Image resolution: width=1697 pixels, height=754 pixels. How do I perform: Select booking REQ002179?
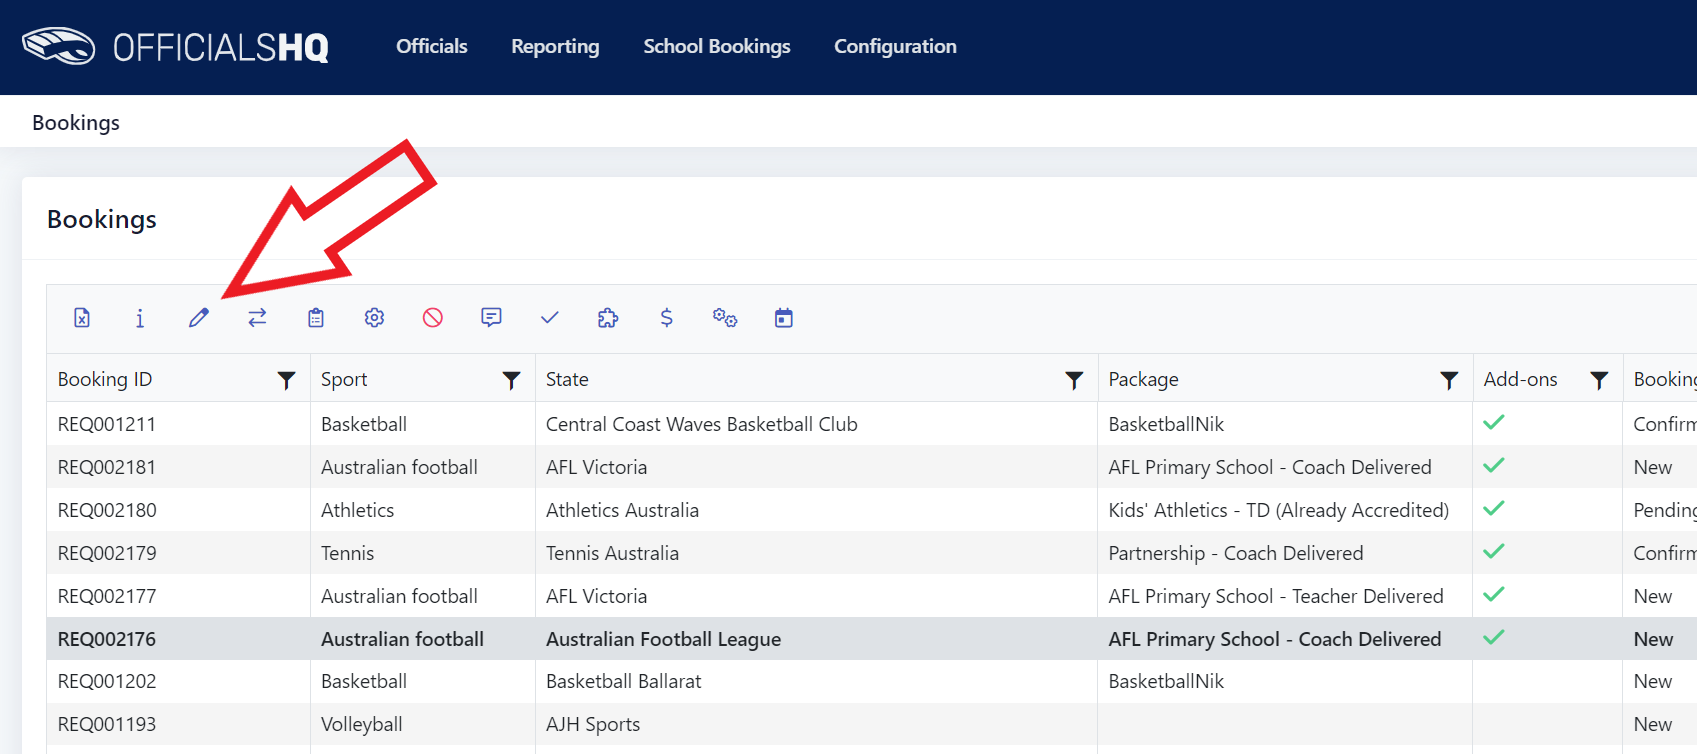[x=107, y=553]
